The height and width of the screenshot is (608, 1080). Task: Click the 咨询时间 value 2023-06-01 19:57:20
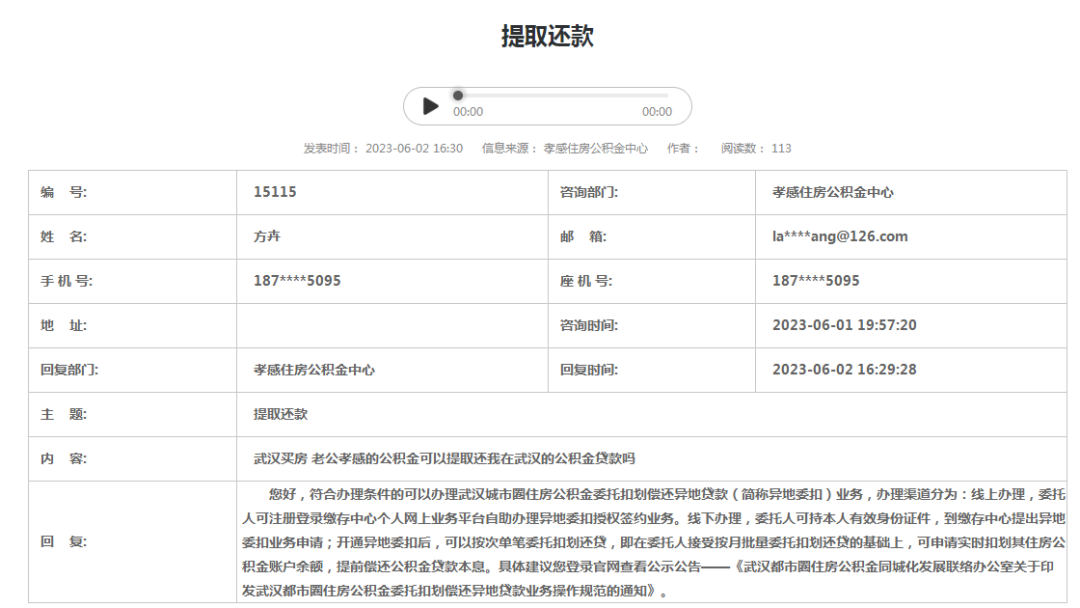(x=845, y=325)
